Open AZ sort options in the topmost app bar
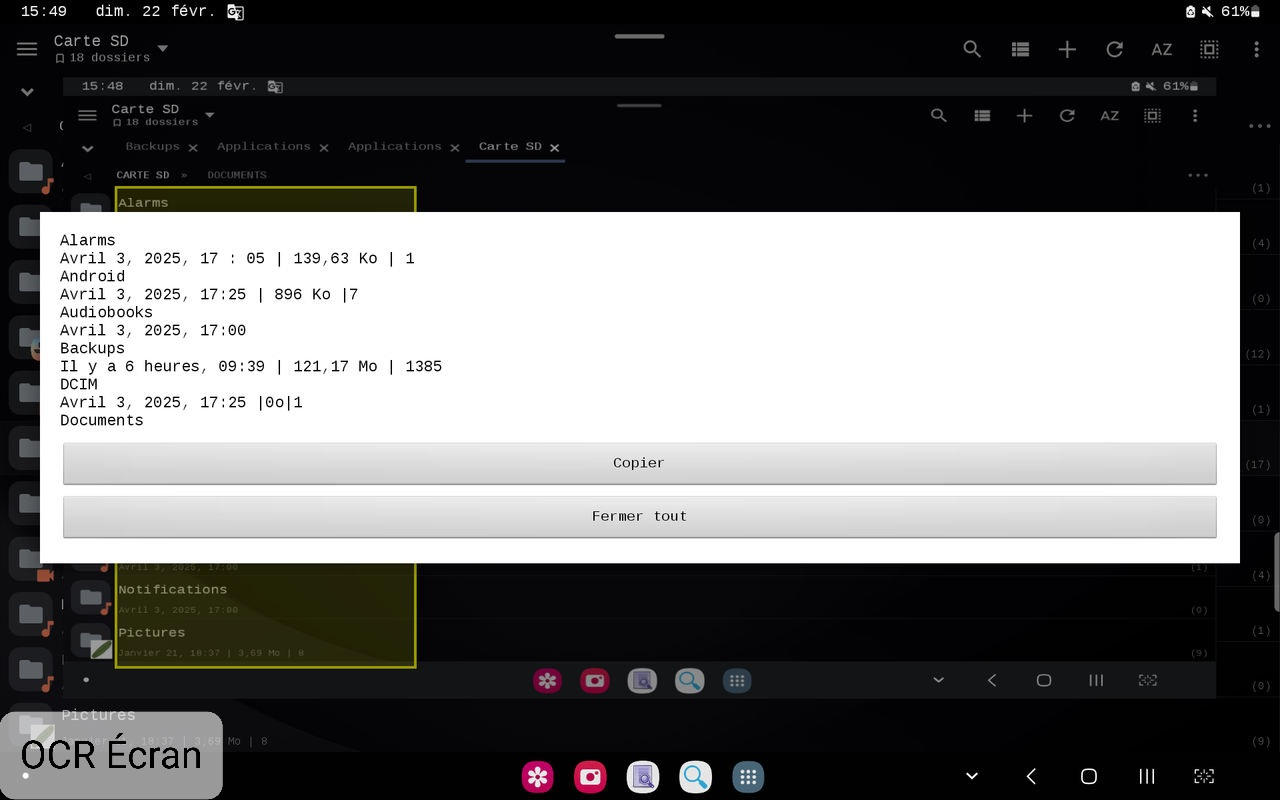Image resolution: width=1280 pixels, height=800 pixels. 1161,49
